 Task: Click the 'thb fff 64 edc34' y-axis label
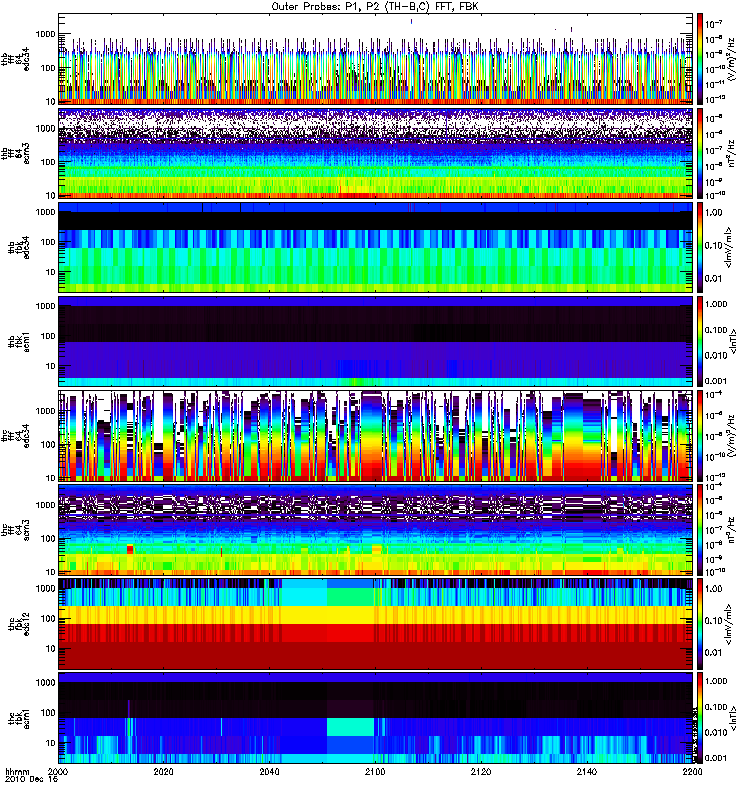(x=15, y=59)
